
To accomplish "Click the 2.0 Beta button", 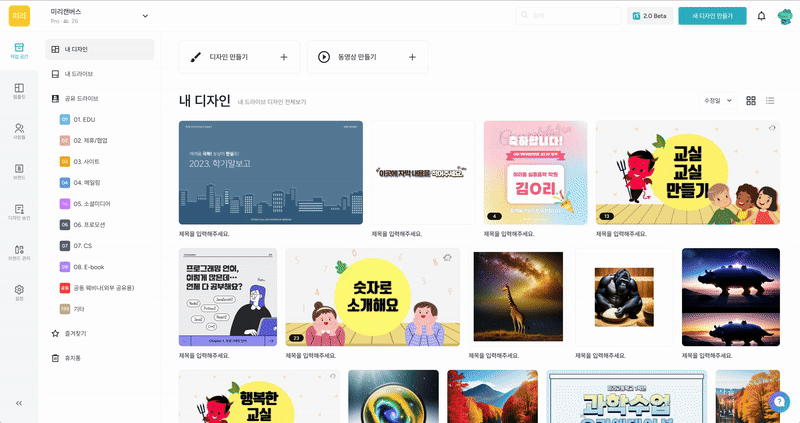I will [x=649, y=16].
